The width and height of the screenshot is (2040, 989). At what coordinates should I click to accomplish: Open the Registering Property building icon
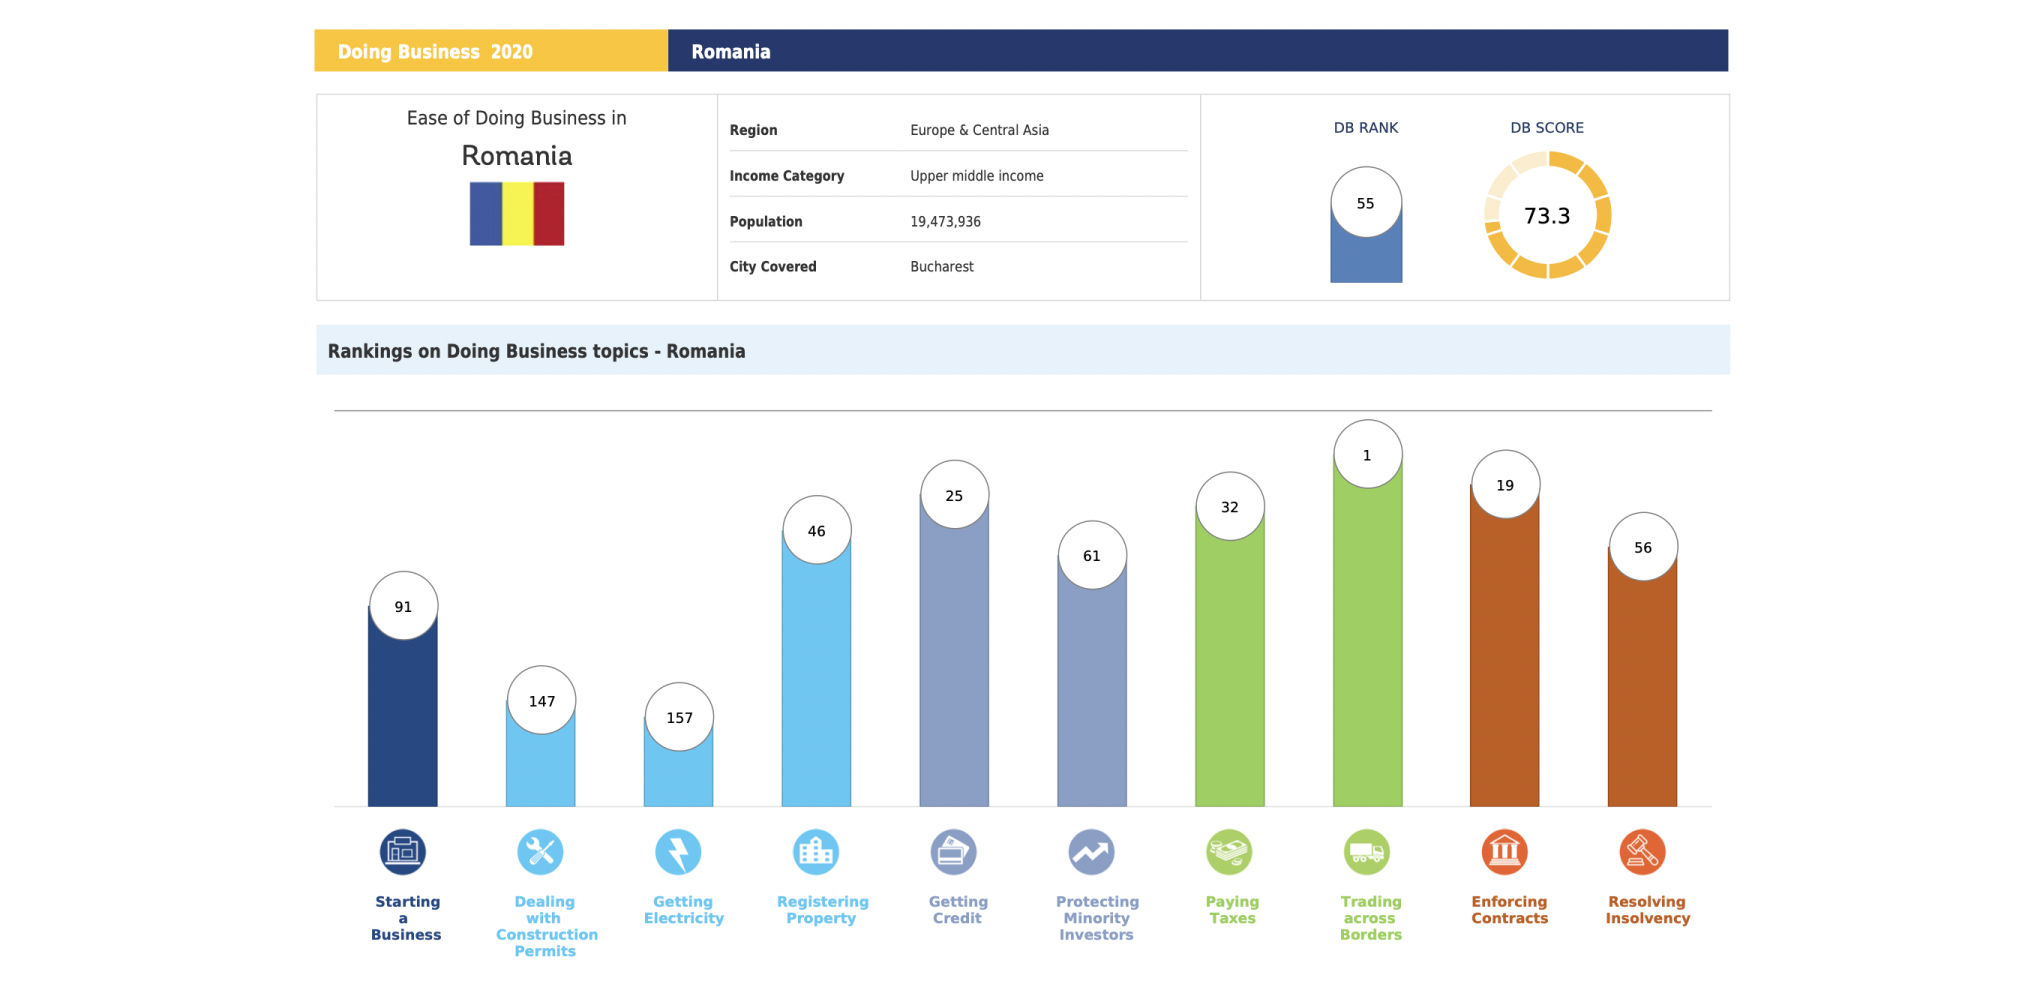click(816, 852)
